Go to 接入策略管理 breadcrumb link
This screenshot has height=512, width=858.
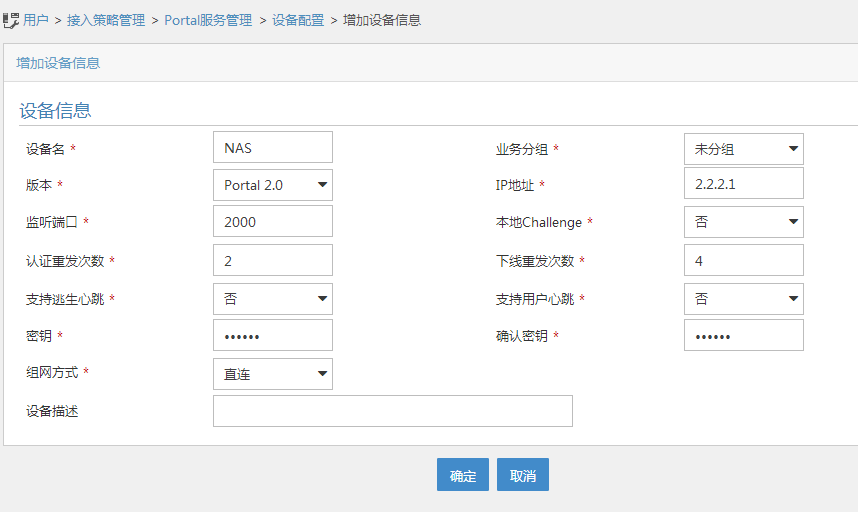tap(106, 20)
